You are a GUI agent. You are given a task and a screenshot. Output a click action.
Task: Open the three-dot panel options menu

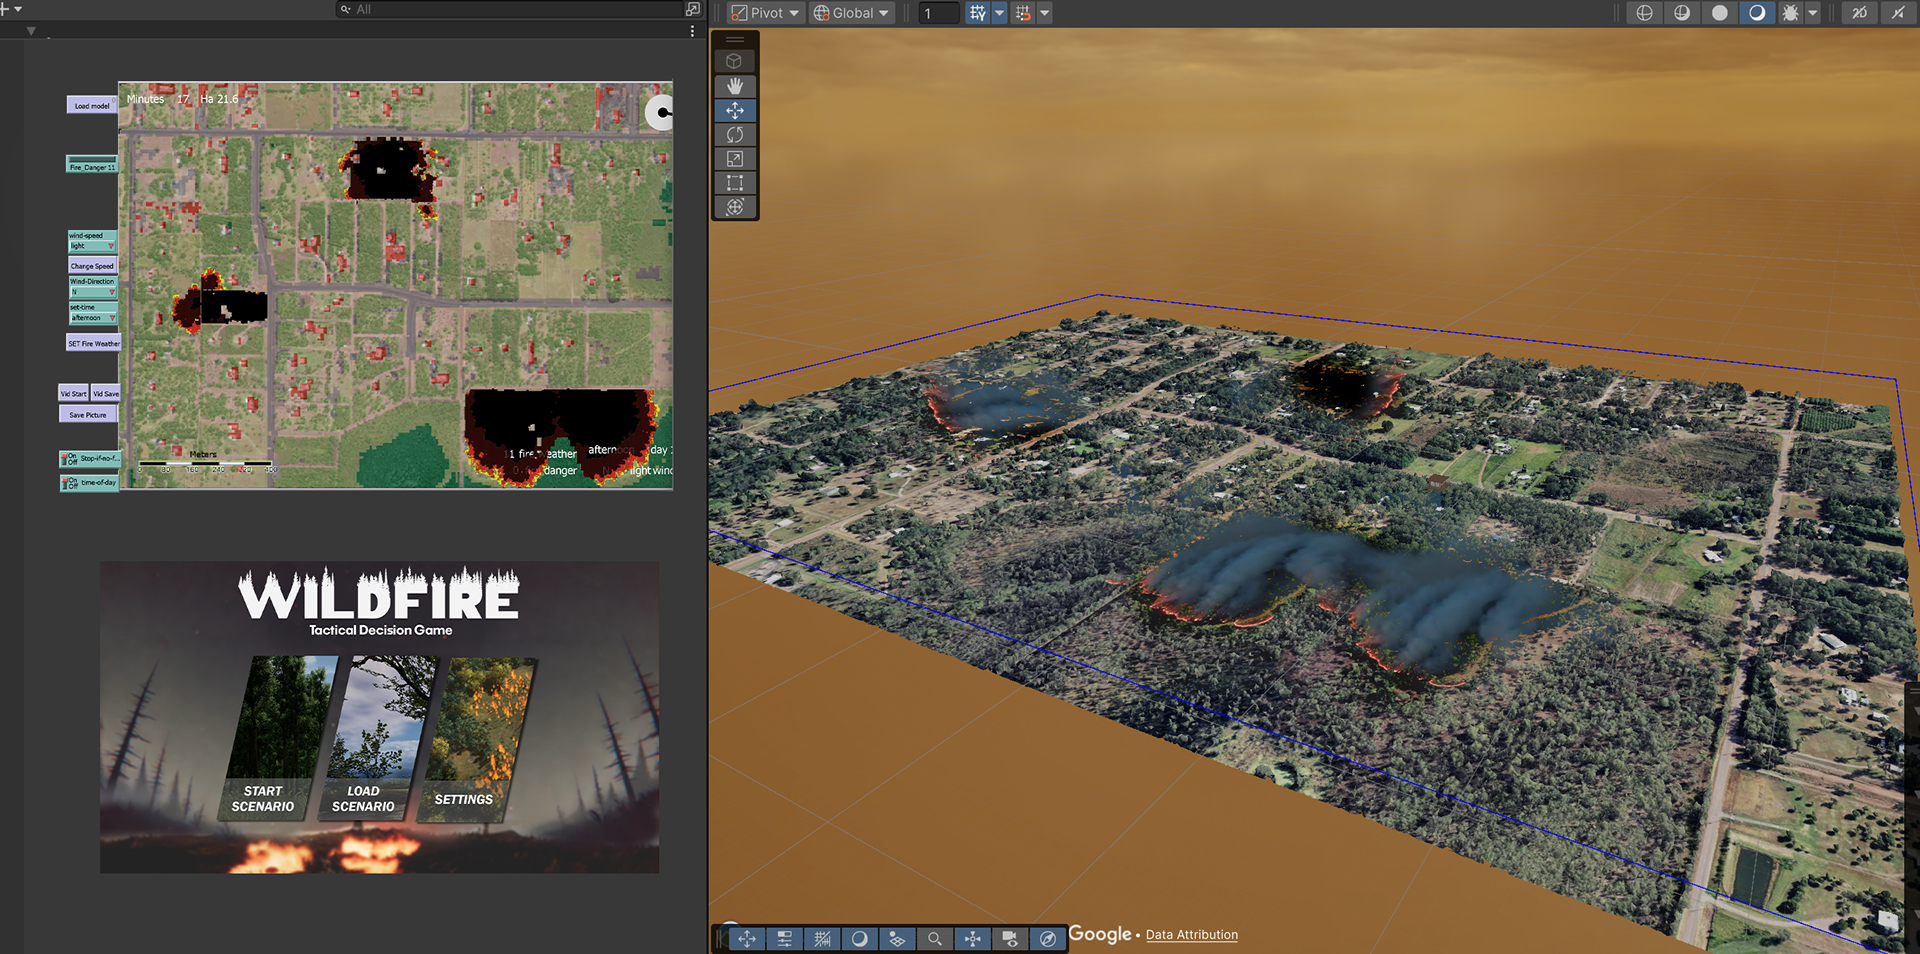point(692,32)
